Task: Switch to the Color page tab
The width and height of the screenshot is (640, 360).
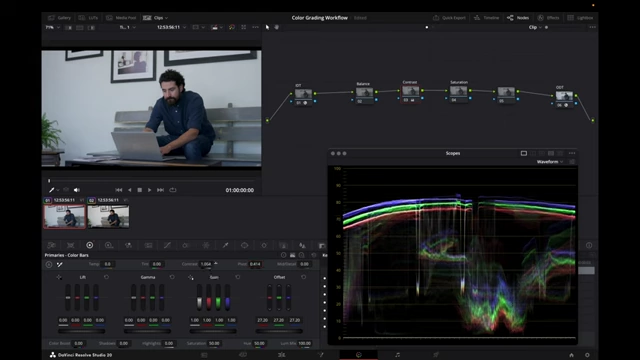Action: [x=359, y=355]
